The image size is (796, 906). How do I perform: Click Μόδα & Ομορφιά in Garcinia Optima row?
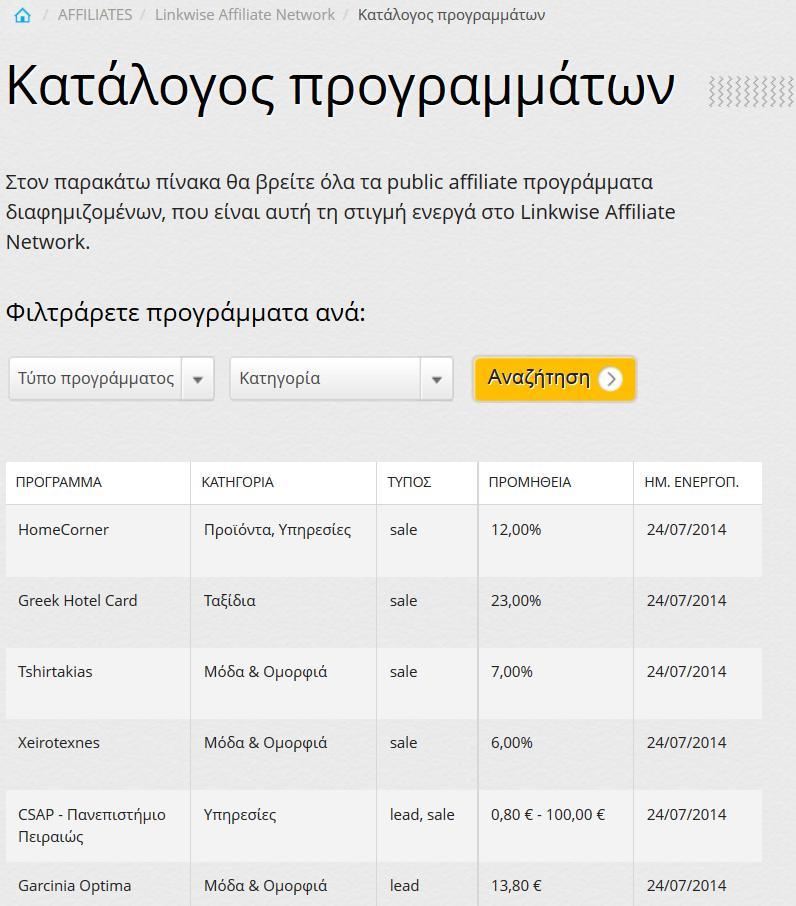(265, 886)
